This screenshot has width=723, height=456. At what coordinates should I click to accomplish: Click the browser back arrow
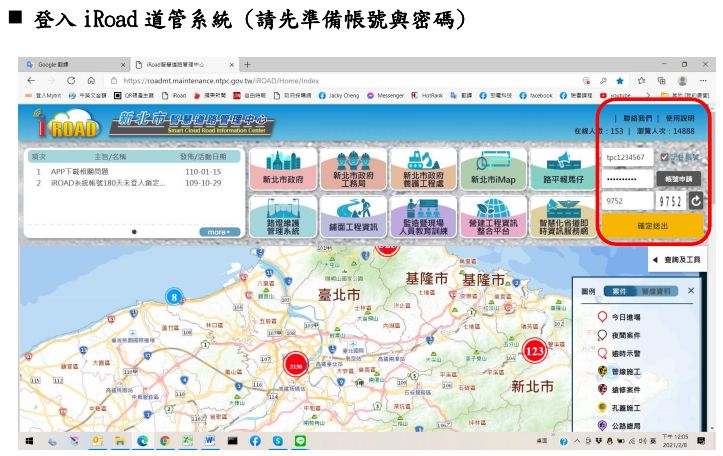point(31,81)
